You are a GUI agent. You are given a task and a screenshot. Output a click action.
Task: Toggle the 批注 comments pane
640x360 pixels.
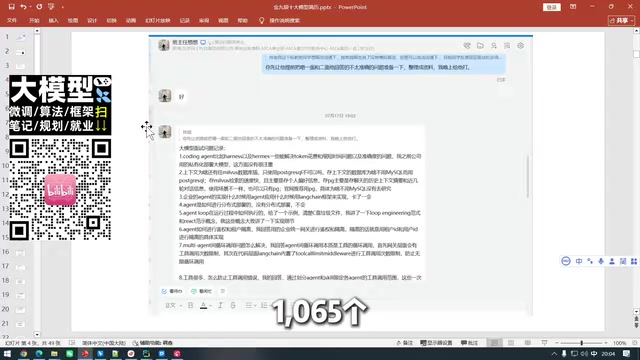[x=469, y=343]
